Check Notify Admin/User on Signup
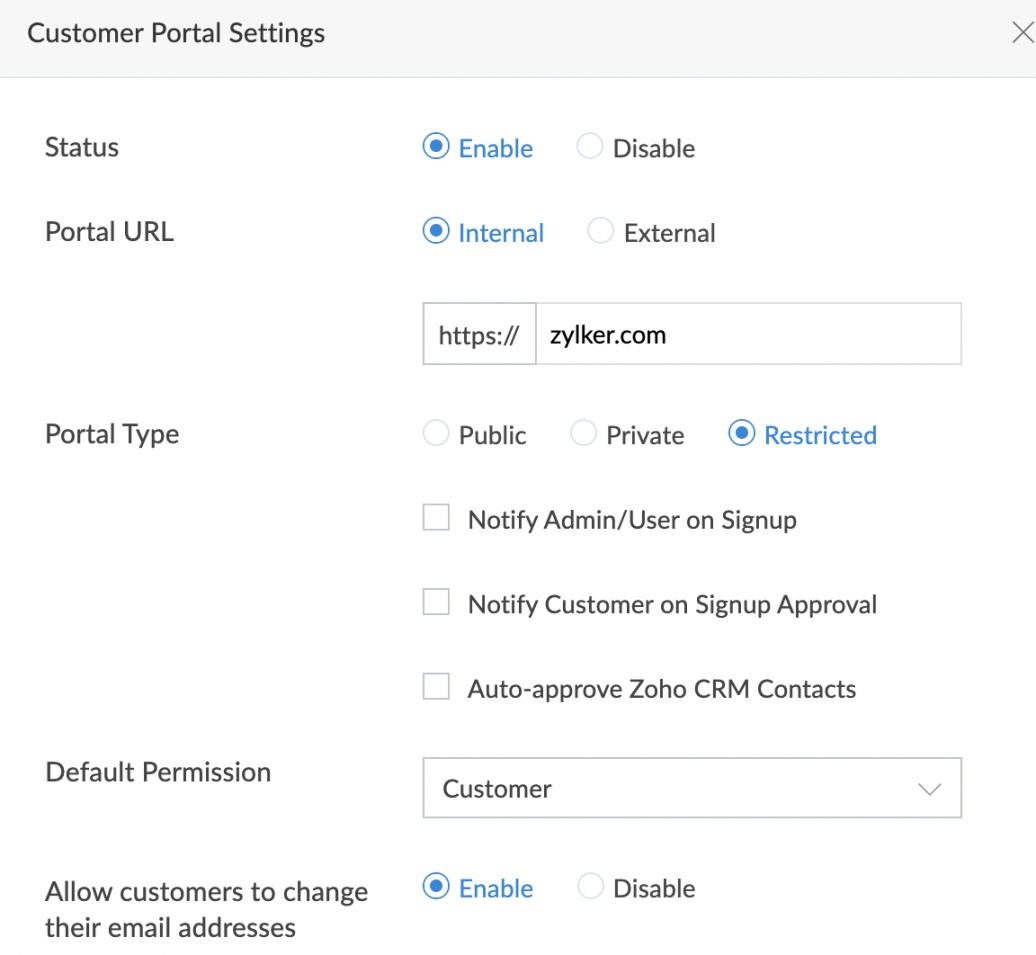Screen dimensions: 1036x955 435,517
